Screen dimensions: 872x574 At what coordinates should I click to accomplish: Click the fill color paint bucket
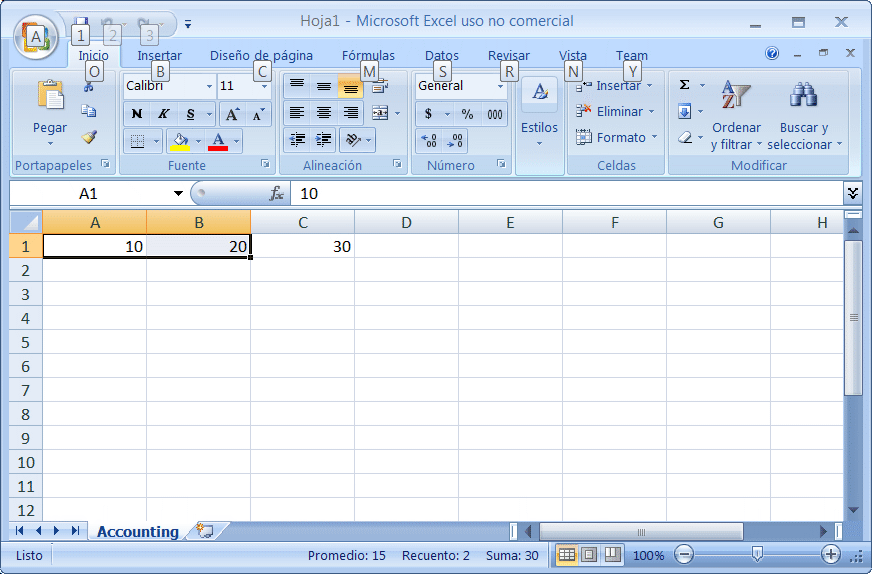coord(180,141)
